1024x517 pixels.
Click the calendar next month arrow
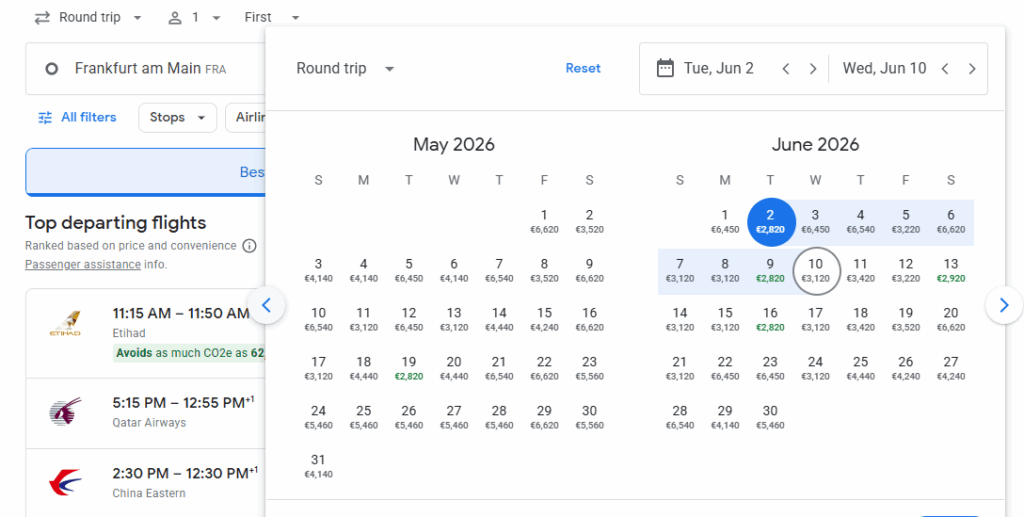coord(1003,305)
